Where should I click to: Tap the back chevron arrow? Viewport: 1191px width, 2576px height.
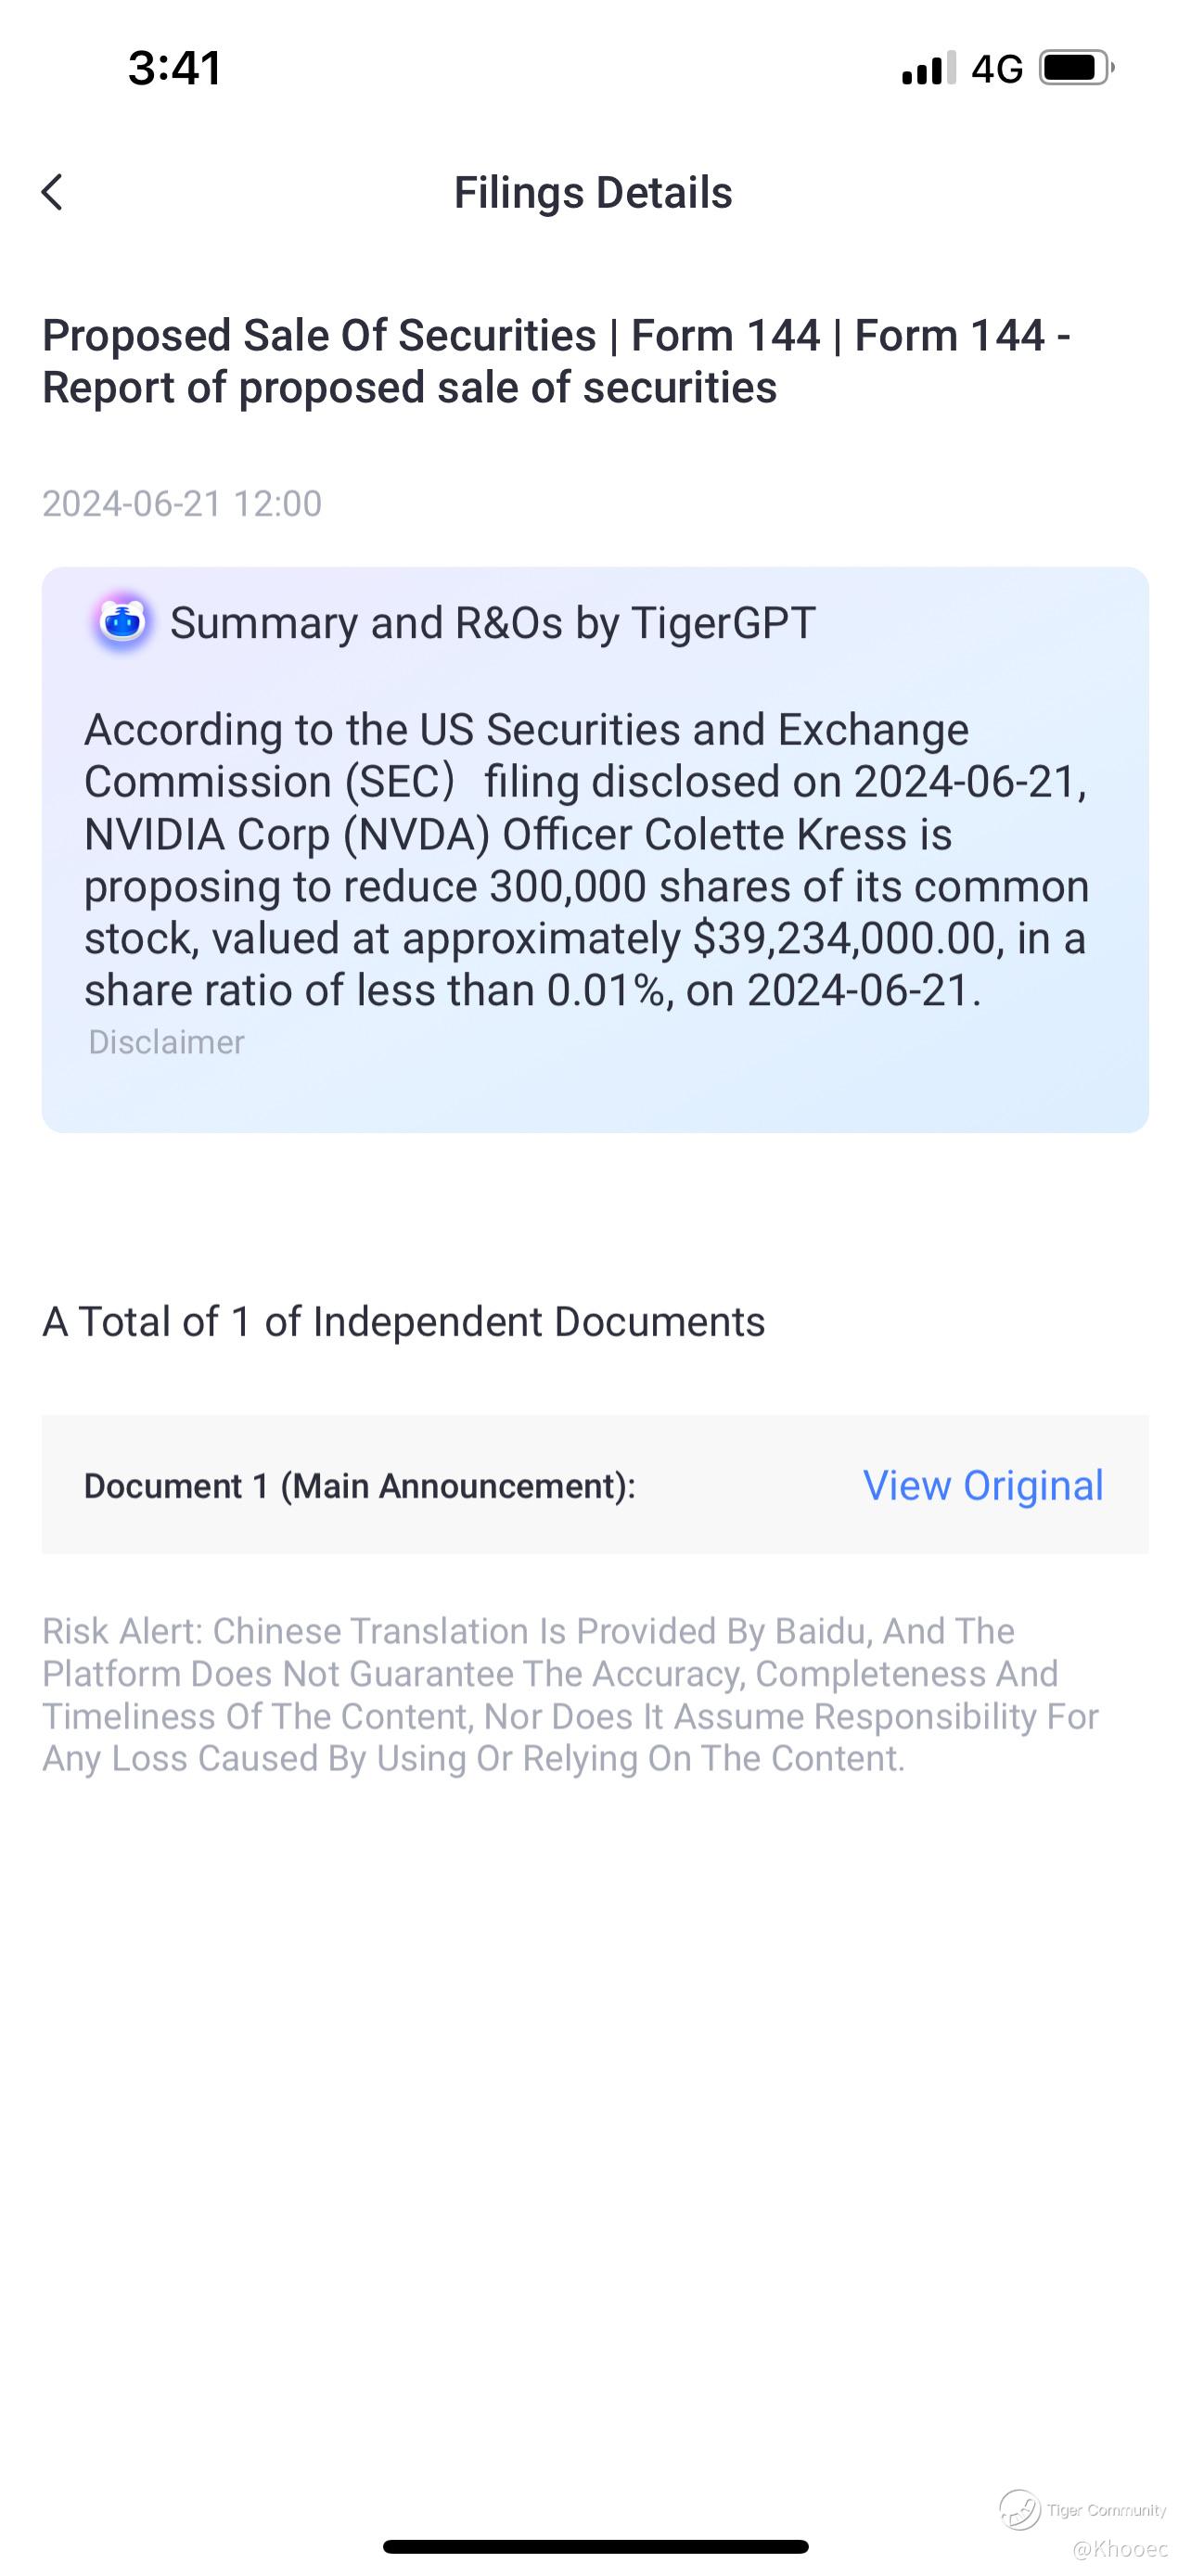pos(52,192)
